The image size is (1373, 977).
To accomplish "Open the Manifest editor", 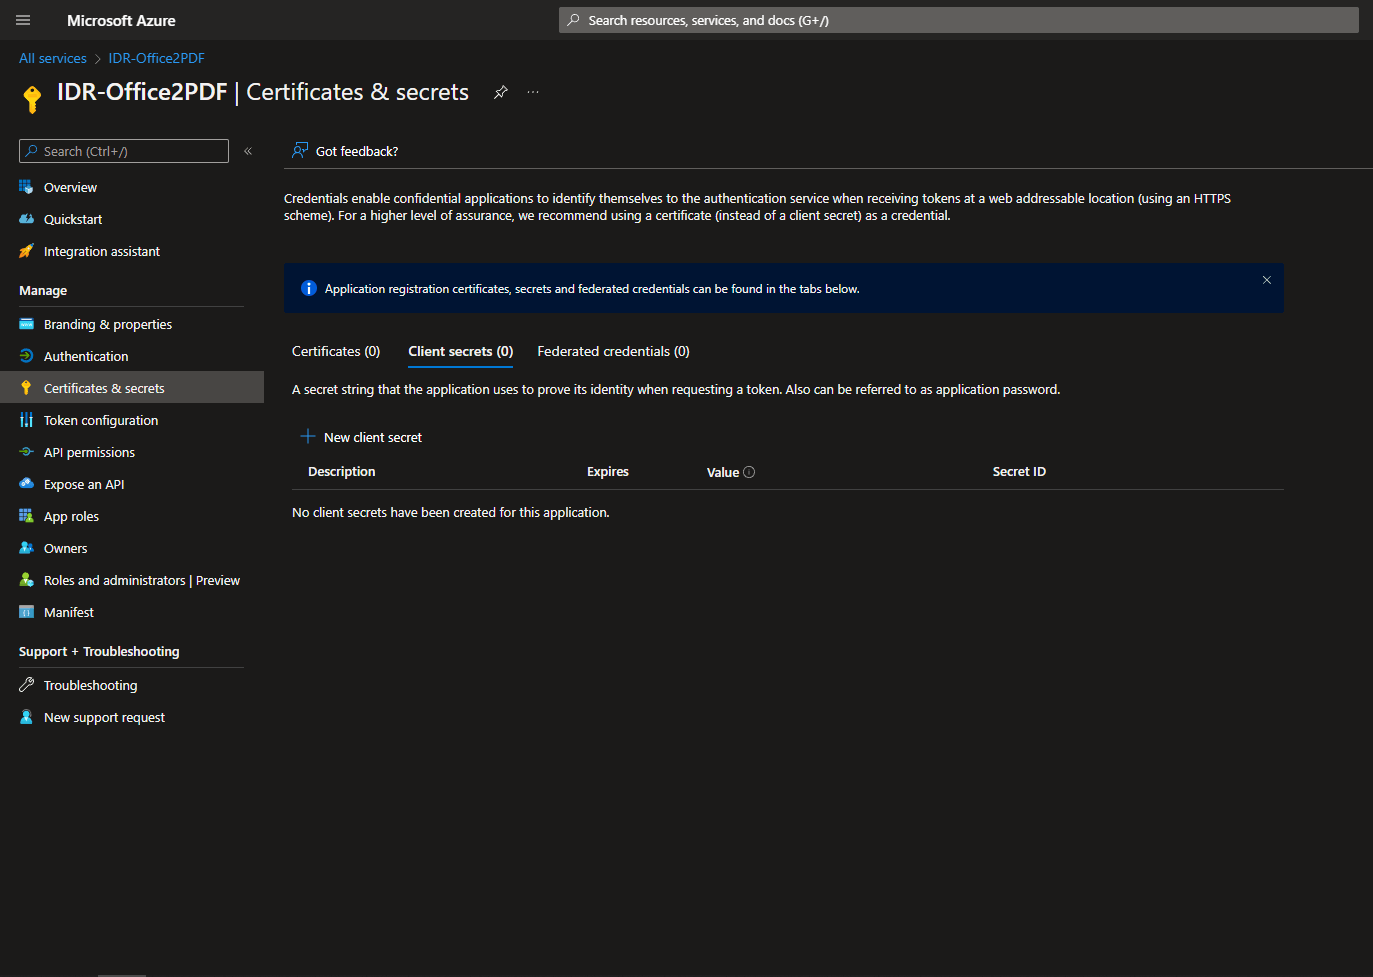I will [x=69, y=612].
